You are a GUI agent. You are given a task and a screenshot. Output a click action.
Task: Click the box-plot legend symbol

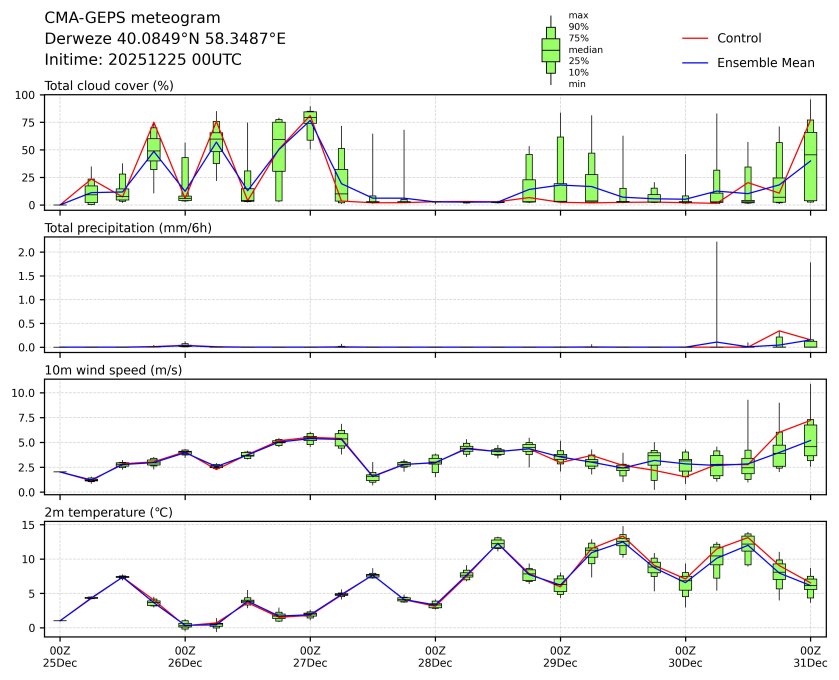click(x=550, y=49)
